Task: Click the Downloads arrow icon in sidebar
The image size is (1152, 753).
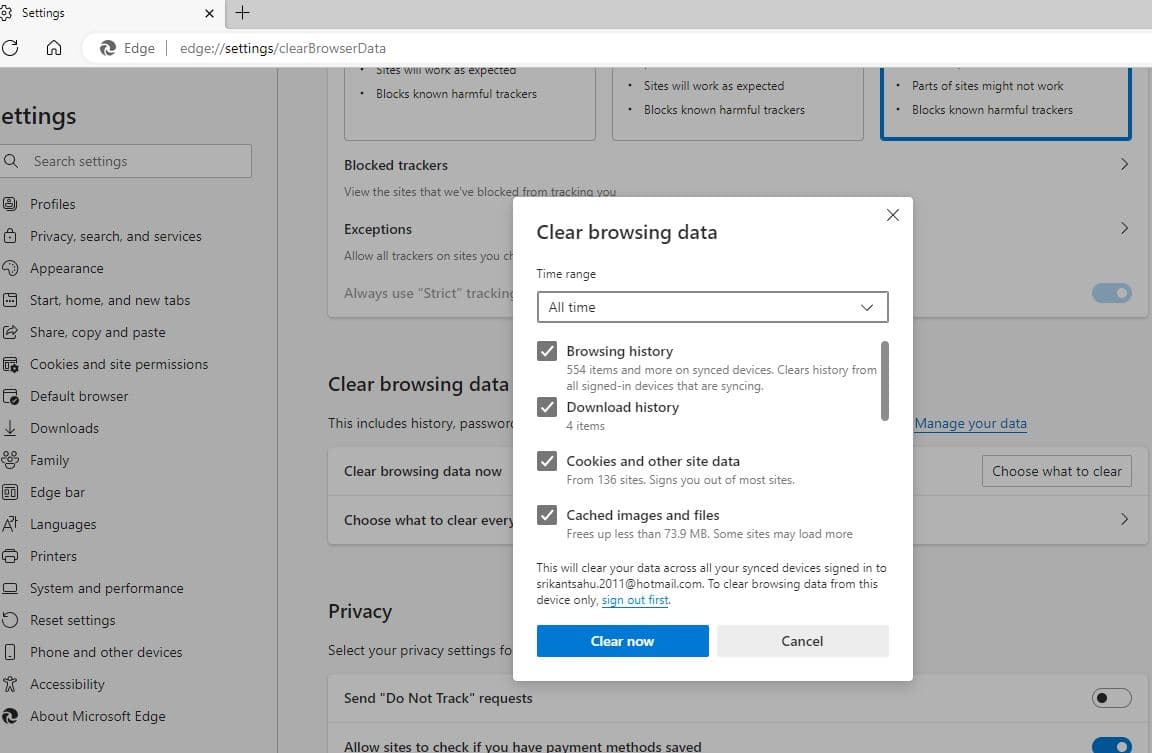Action: point(9,428)
